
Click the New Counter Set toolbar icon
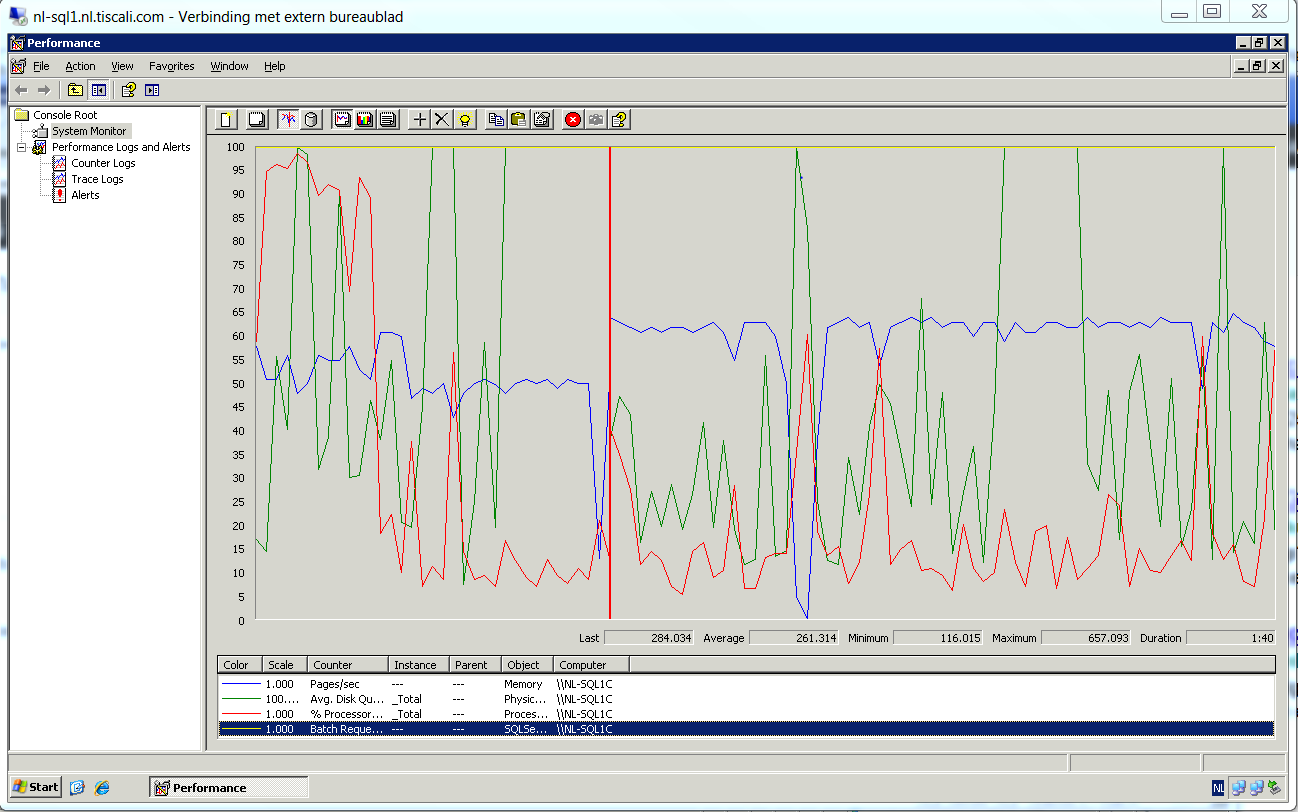228,119
